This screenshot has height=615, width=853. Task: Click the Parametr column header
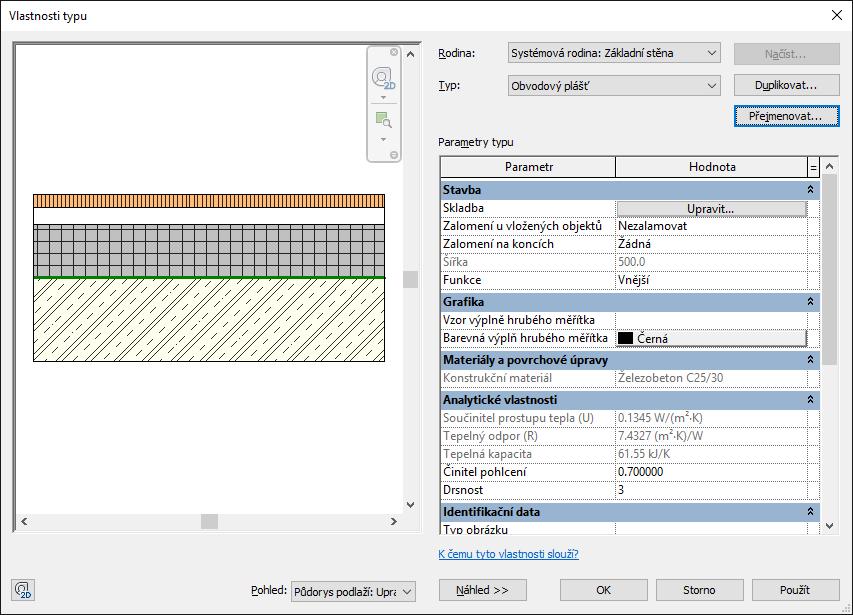tap(528, 167)
